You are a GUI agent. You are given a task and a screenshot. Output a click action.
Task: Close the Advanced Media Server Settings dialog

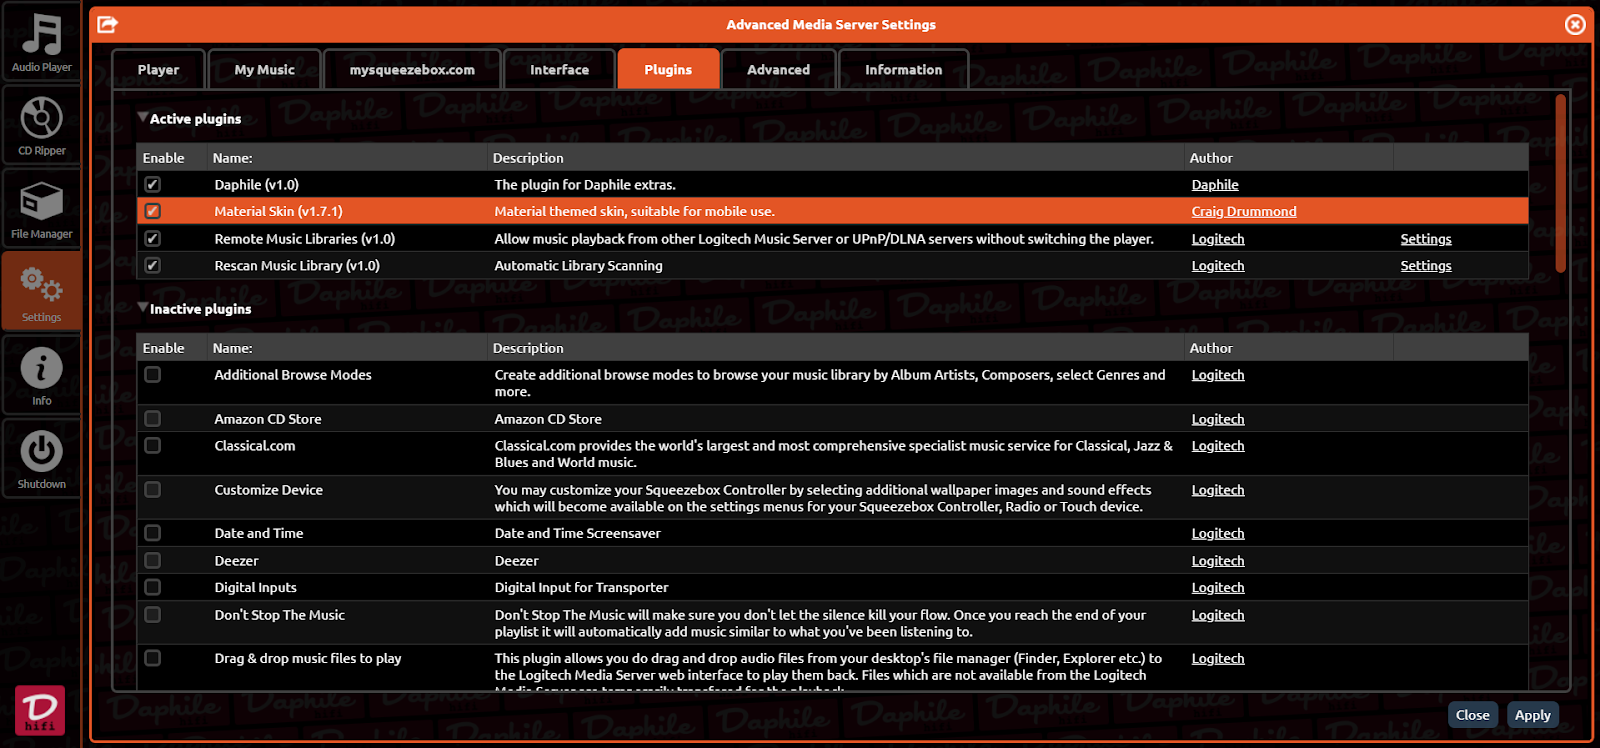[x=1575, y=24]
